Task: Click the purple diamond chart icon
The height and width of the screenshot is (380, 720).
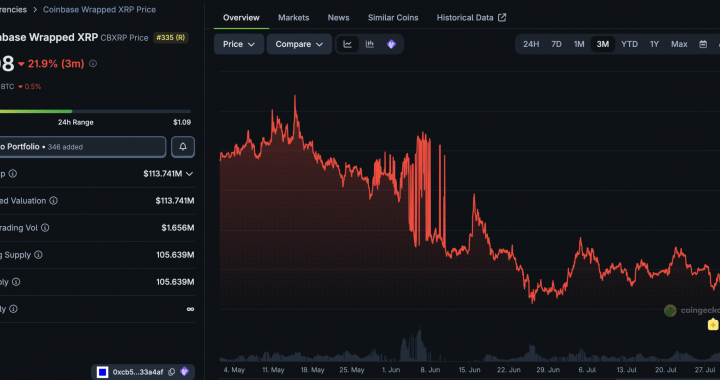Action: (391, 44)
